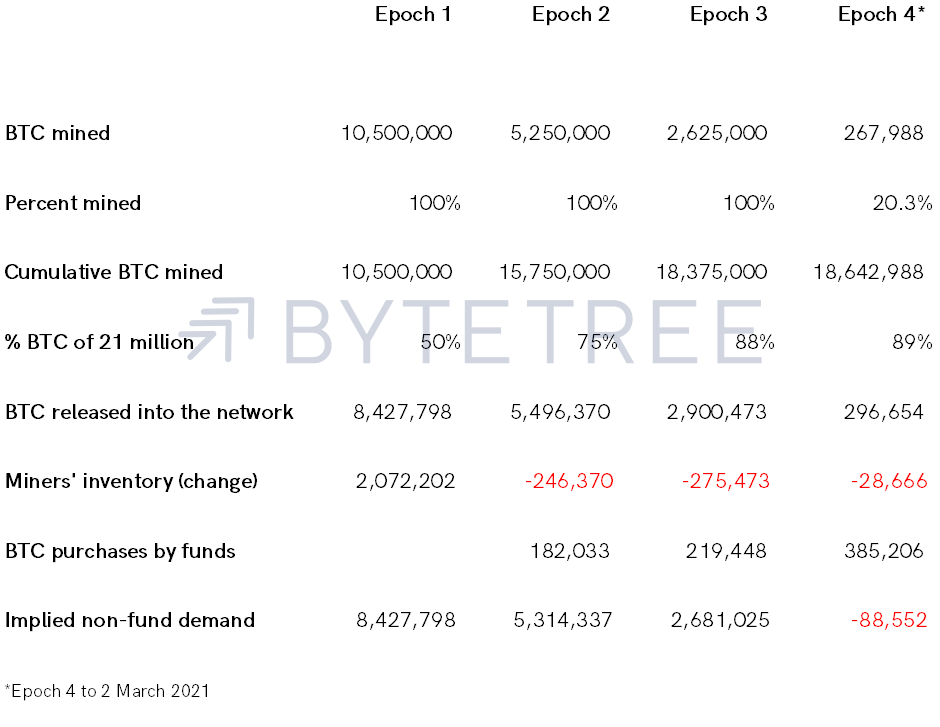Click the red -246,370 inventory value

(569, 481)
